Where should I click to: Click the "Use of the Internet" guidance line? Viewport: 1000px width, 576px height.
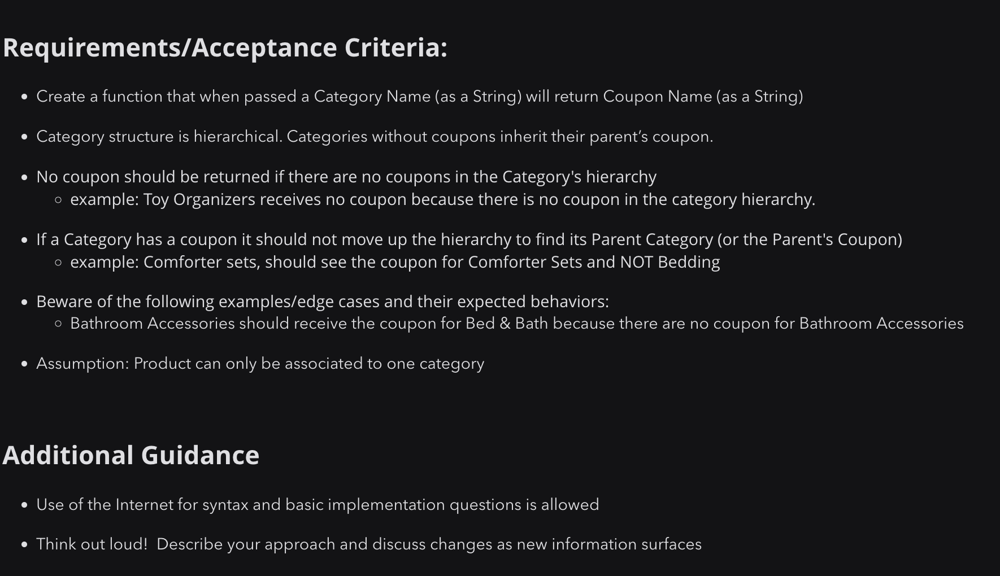point(317,505)
